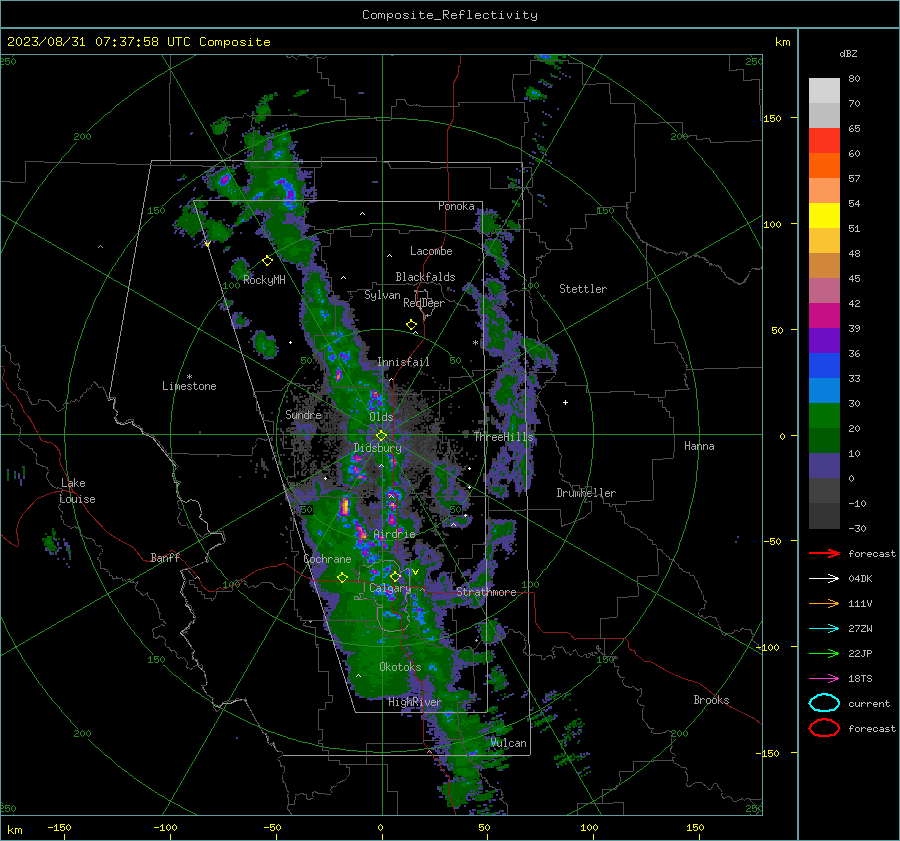Click the Drumheller town label
The height and width of the screenshot is (841, 900).
tap(586, 493)
